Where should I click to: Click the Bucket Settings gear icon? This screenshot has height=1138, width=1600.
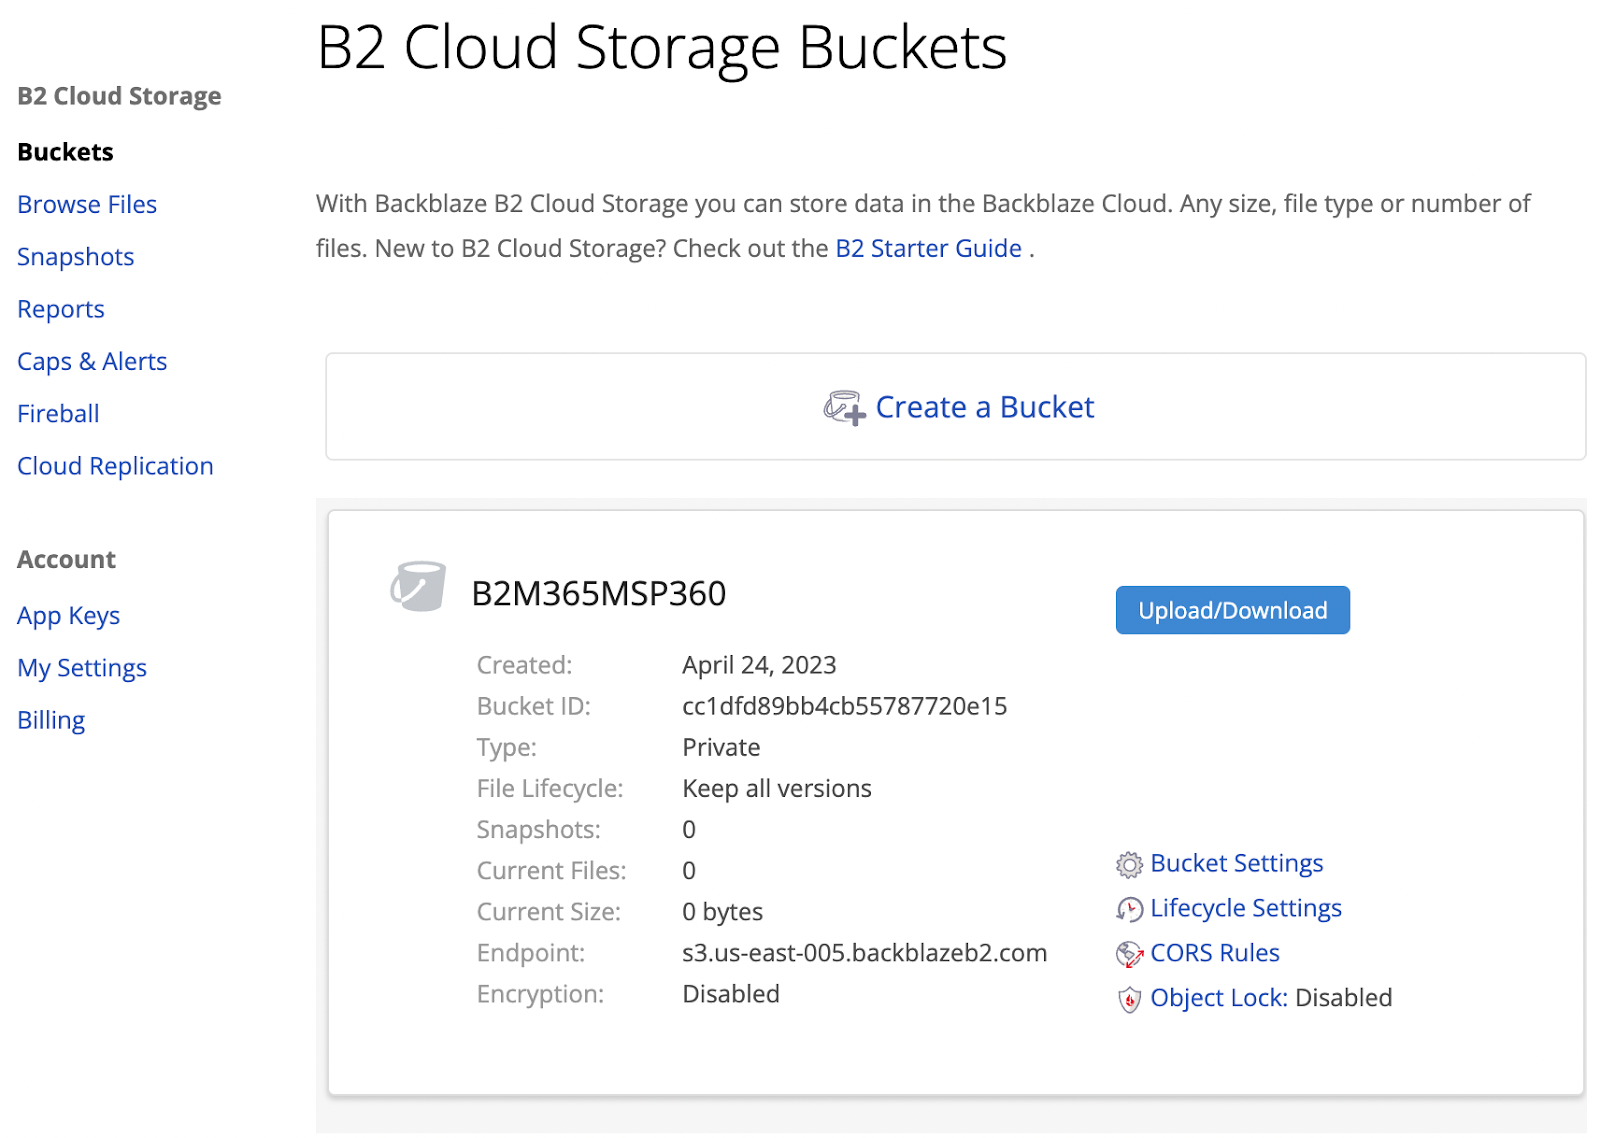(x=1129, y=864)
